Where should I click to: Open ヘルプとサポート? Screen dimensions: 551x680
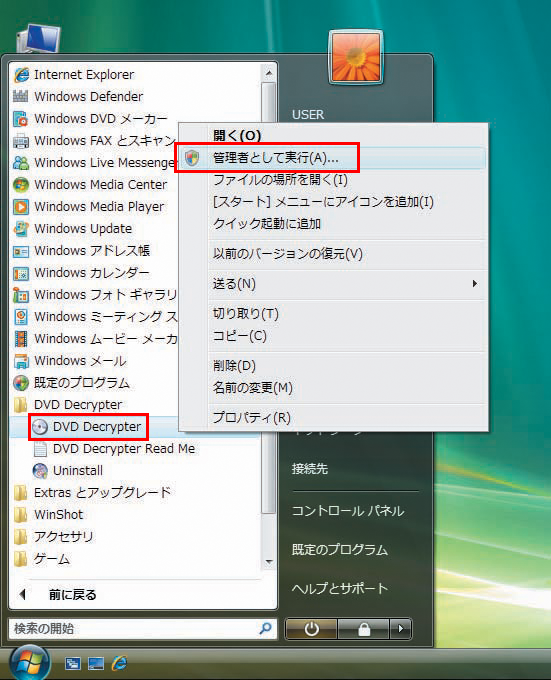tap(339, 588)
